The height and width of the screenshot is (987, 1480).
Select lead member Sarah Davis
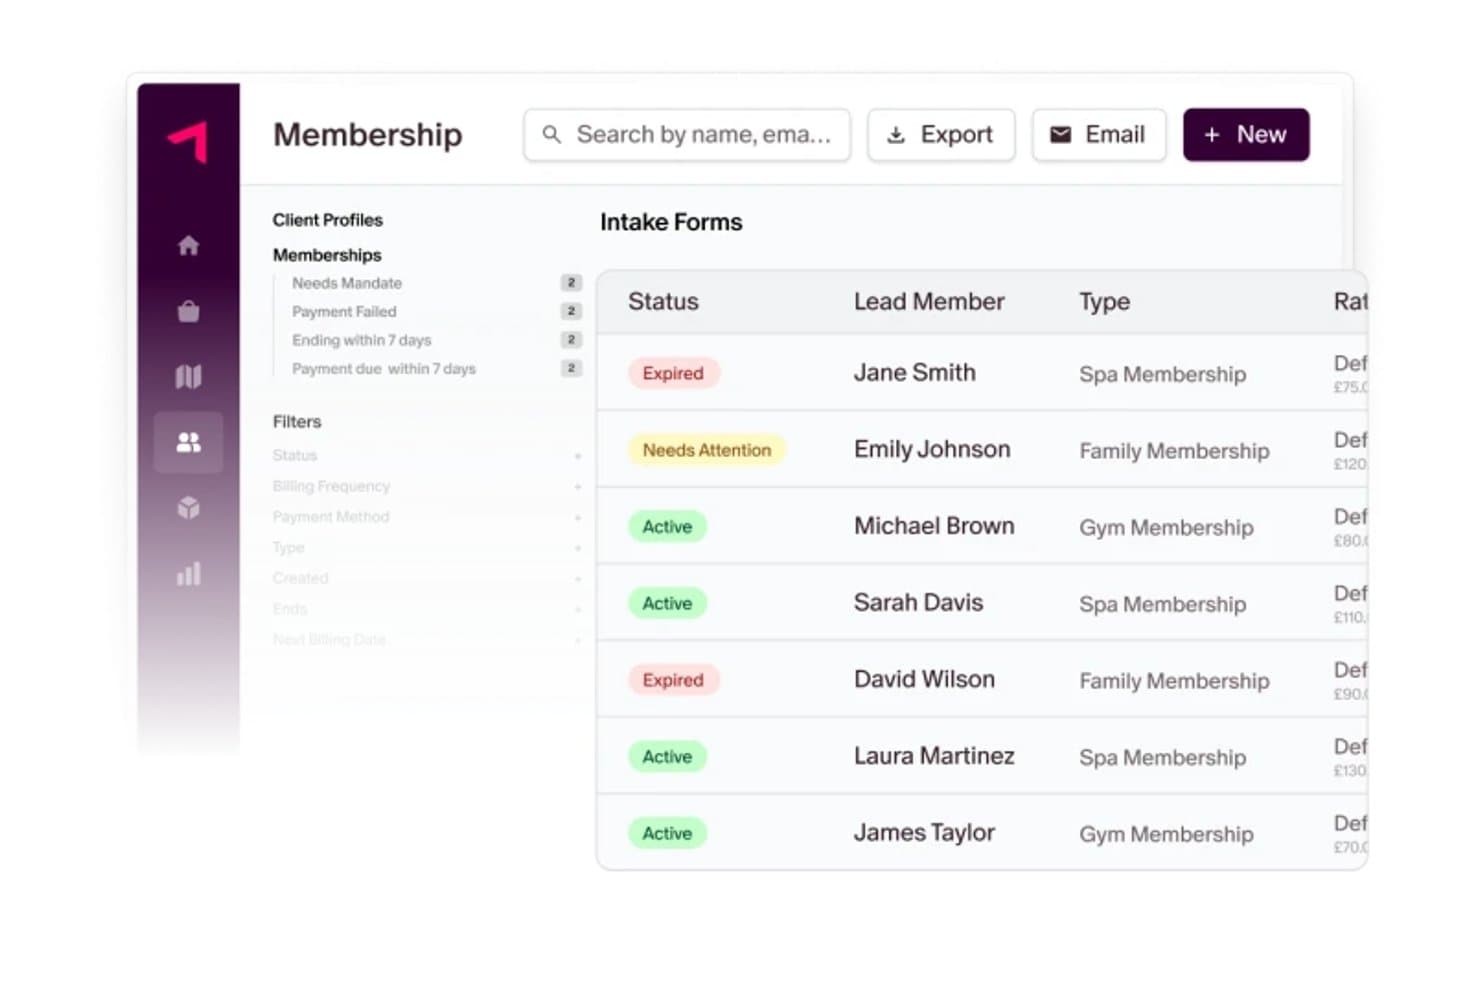(918, 603)
